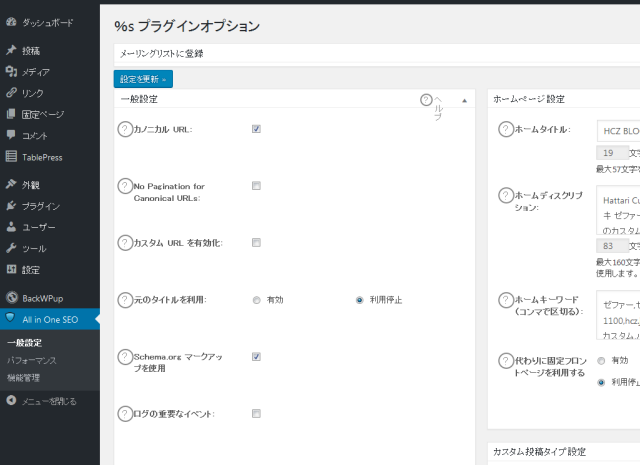The width and height of the screenshot is (640, 465).
Task: Click the BackWPup icon in sidebar
Action: coord(12,298)
